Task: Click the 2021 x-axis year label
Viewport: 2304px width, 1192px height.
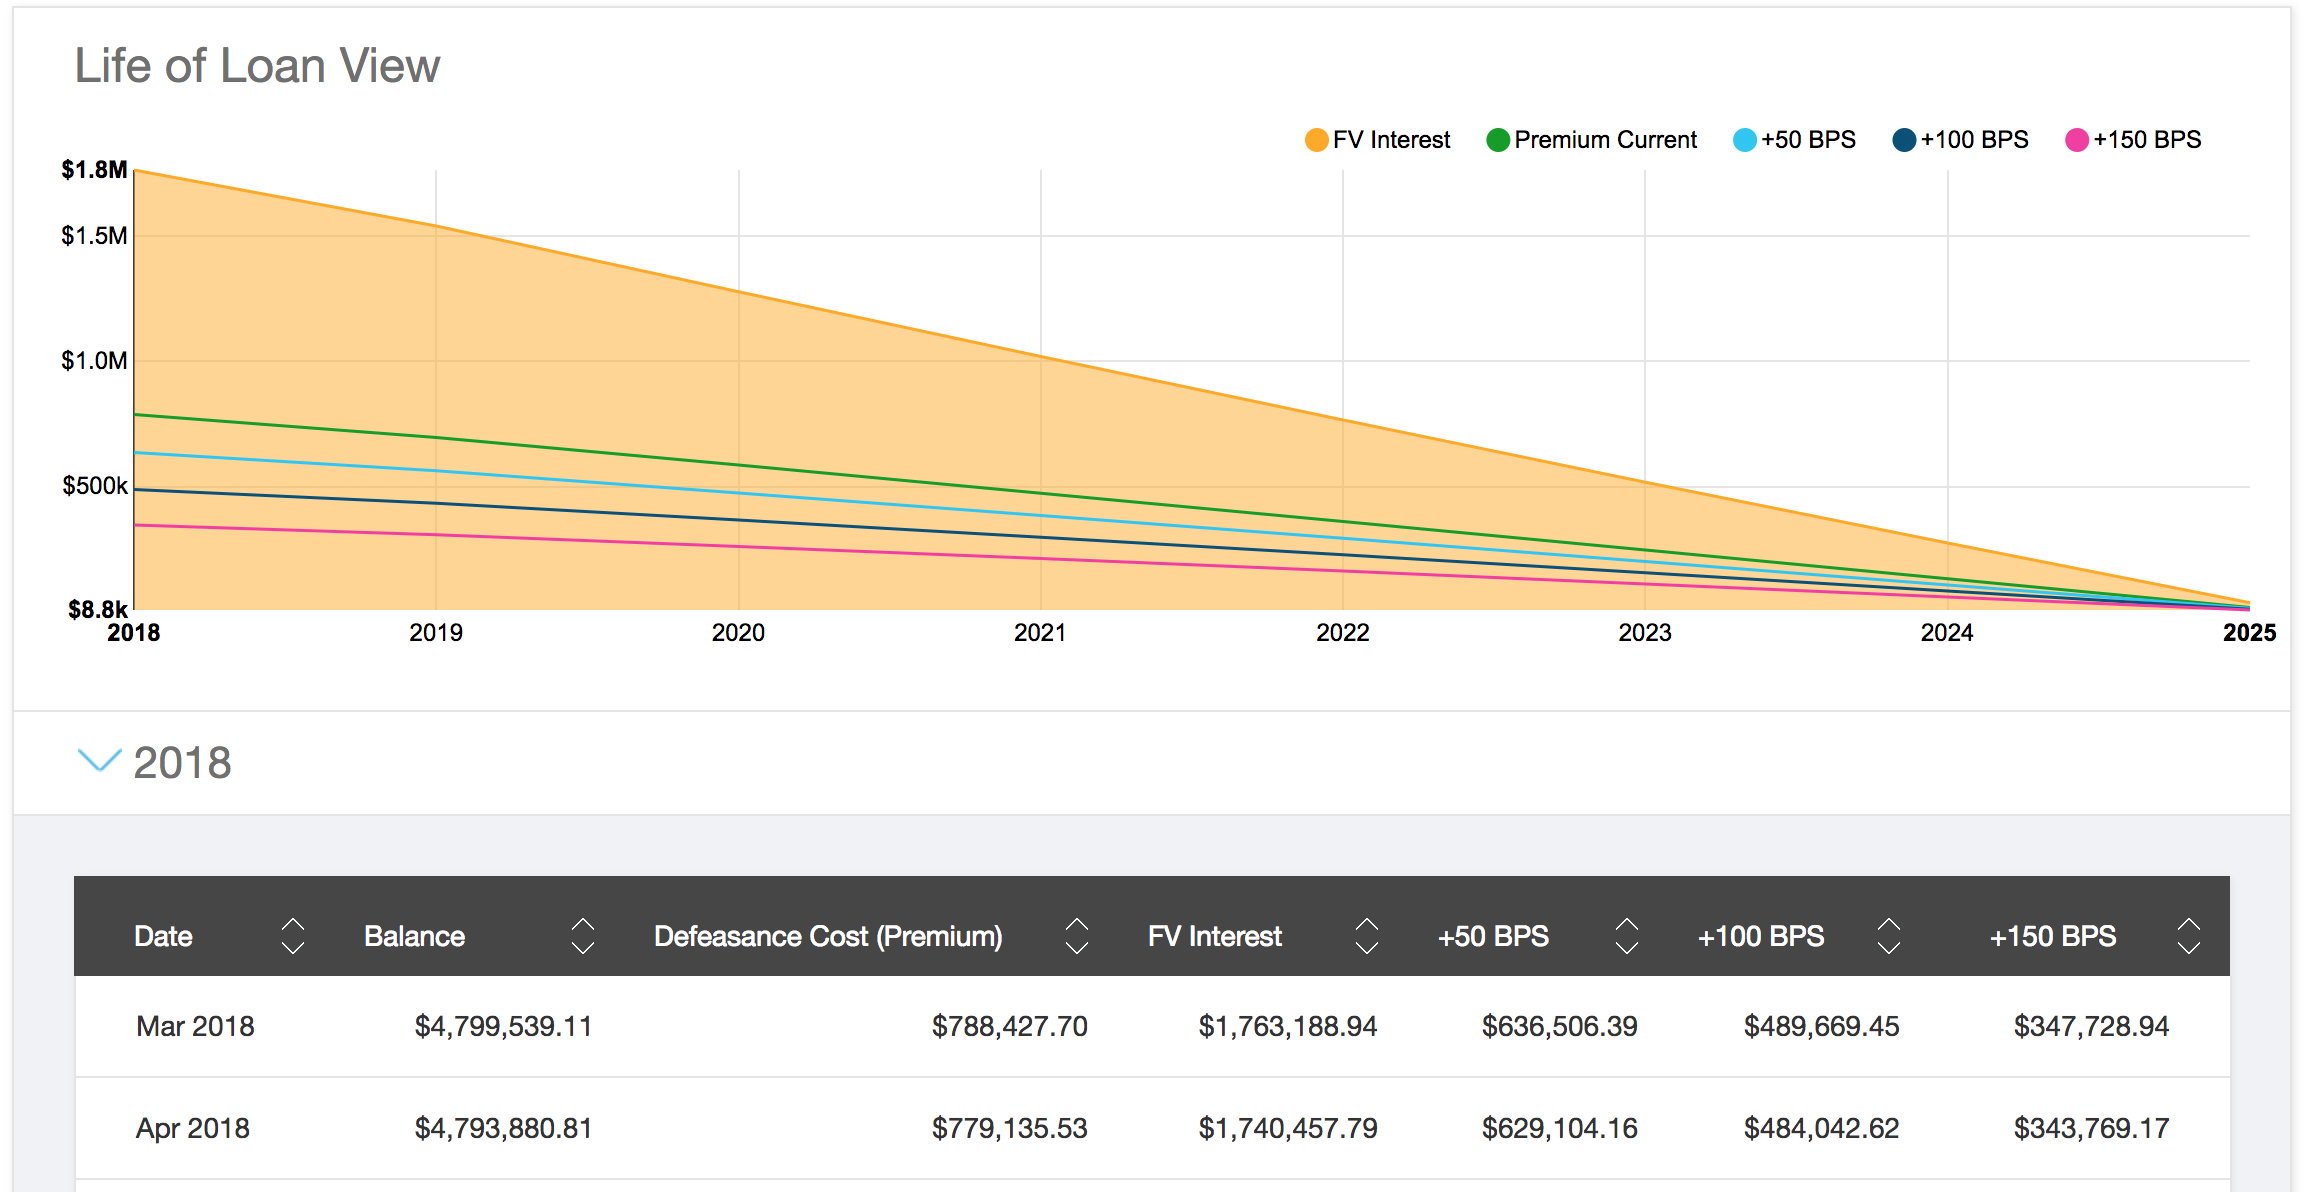Action: 1040,633
